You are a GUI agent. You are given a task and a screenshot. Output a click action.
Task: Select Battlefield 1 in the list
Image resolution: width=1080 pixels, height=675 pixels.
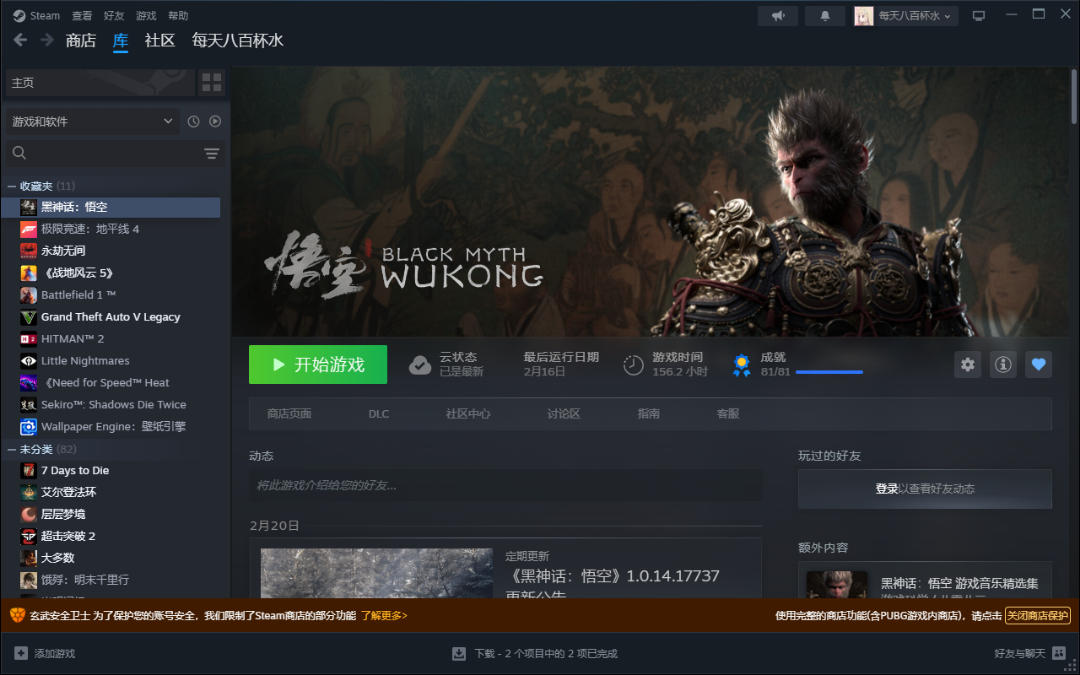tap(111, 295)
